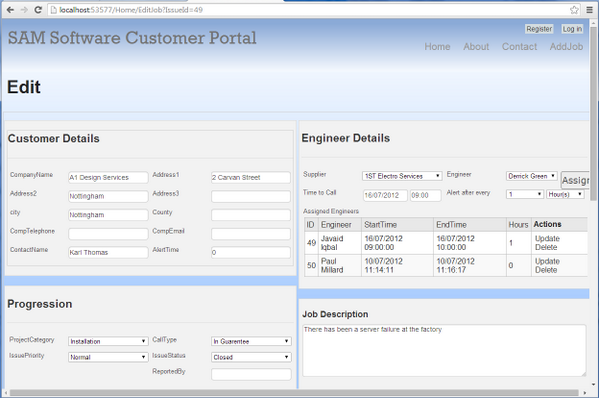Click Update for engineer Javaid Iqbal
This screenshot has width=599, height=398.
point(547,238)
